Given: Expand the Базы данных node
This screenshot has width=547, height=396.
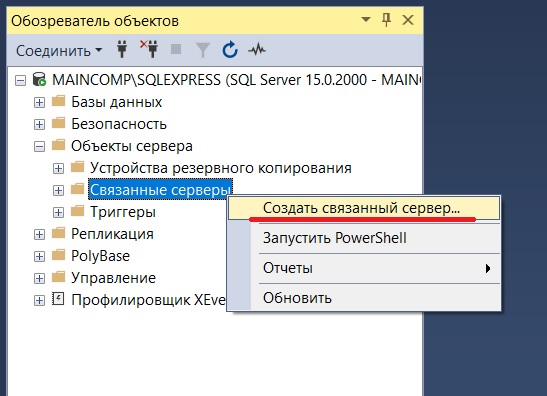Looking at the screenshot, I should pyautogui.click(x=39, y=103).
